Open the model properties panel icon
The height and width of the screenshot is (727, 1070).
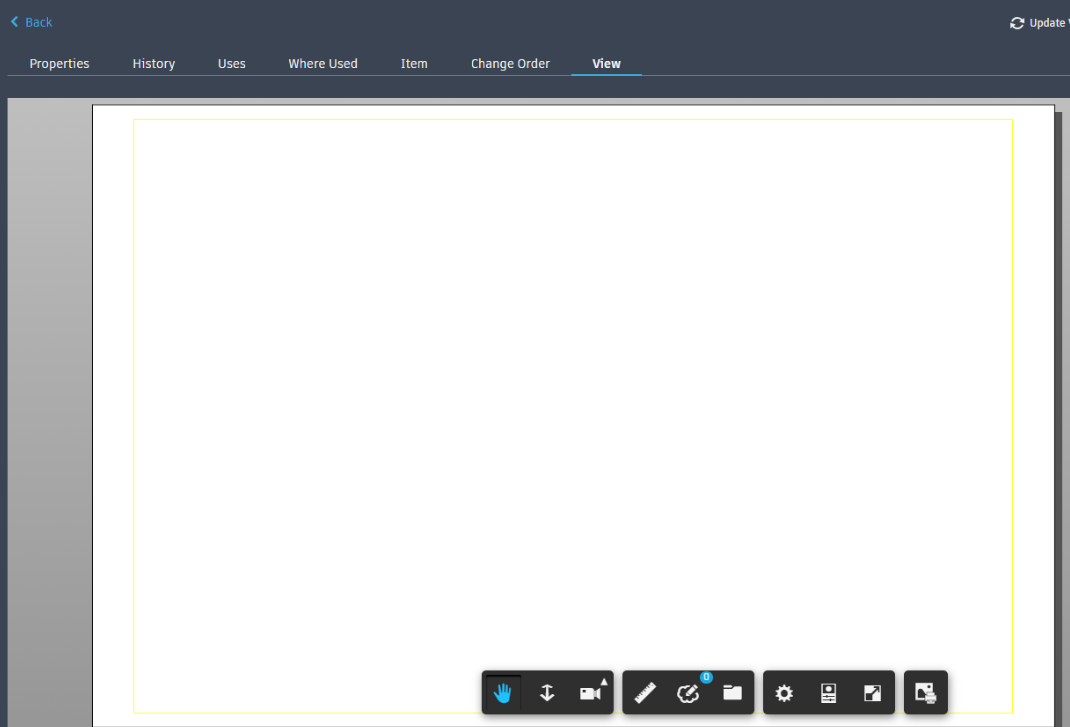pos(828,692)
